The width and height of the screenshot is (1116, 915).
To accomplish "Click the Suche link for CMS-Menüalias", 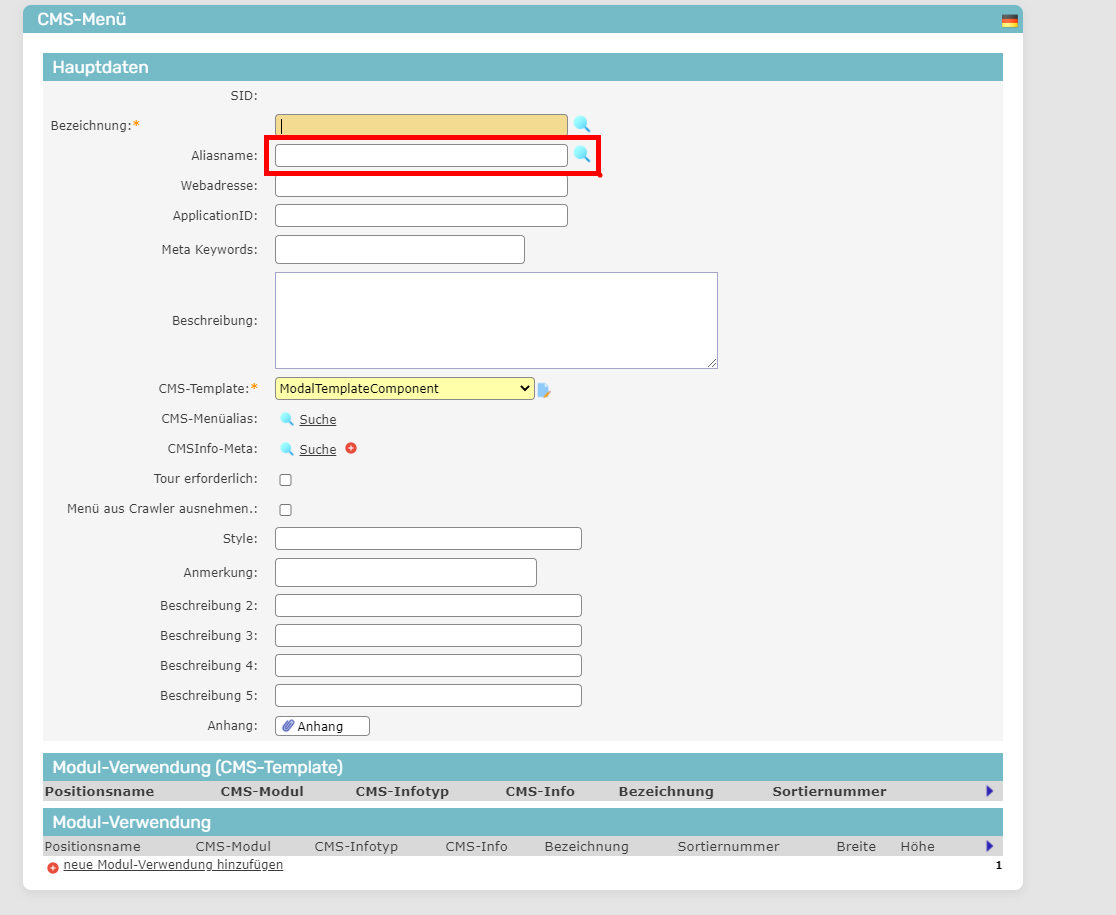I will point(317,420).
